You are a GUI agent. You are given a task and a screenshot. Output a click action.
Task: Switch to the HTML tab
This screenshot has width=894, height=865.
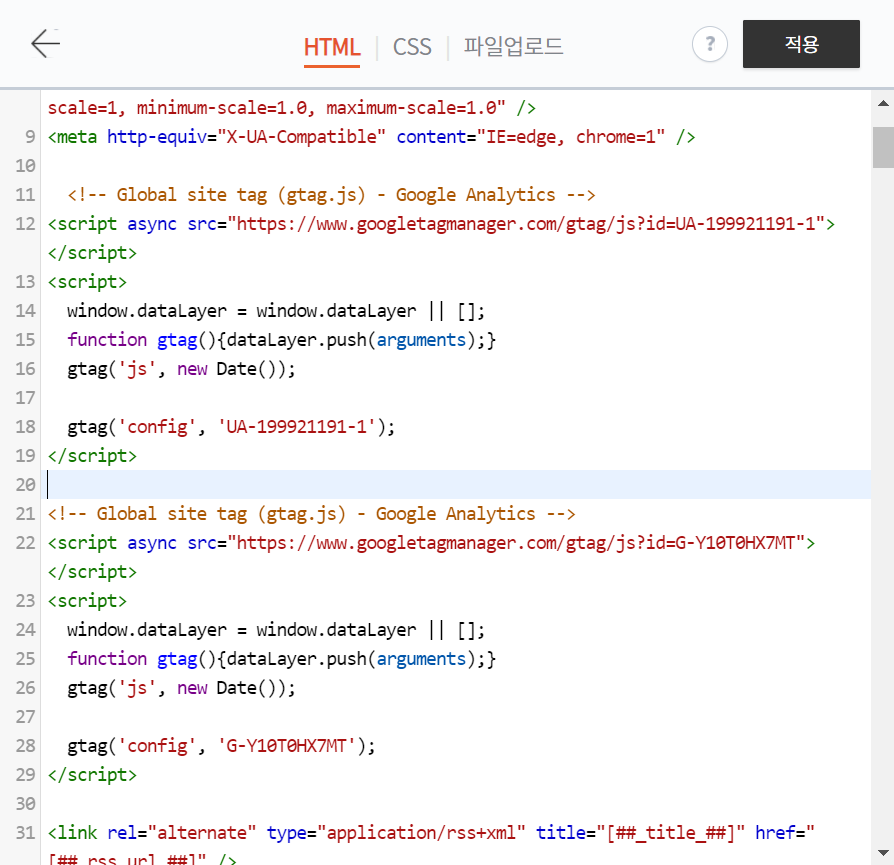coord(332,47)
